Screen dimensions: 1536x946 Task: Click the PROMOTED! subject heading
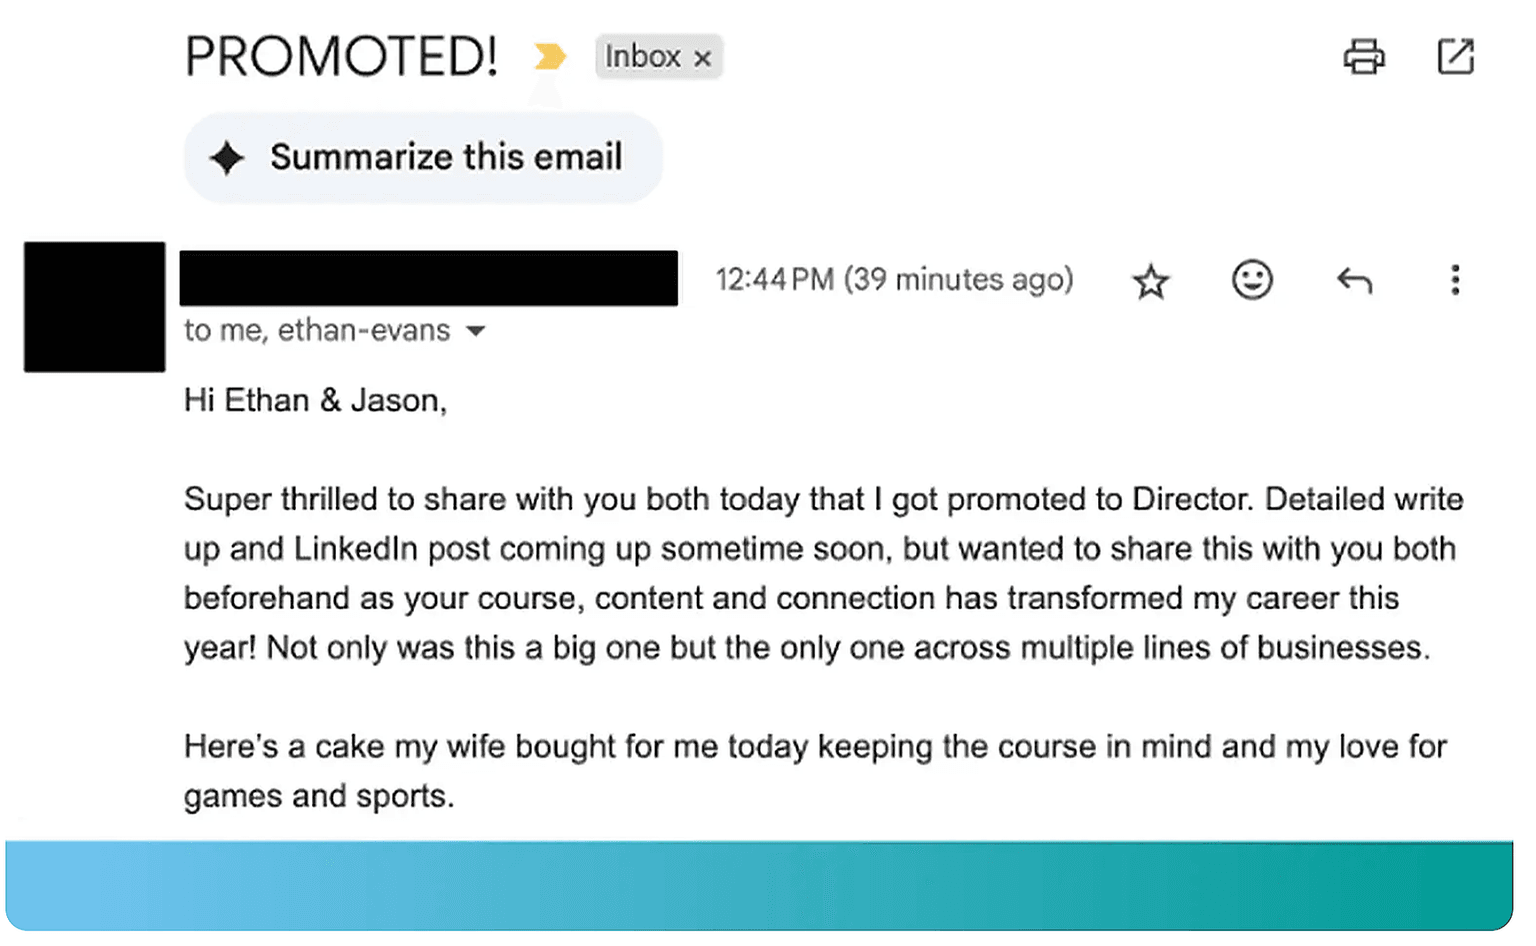(341, 56)
